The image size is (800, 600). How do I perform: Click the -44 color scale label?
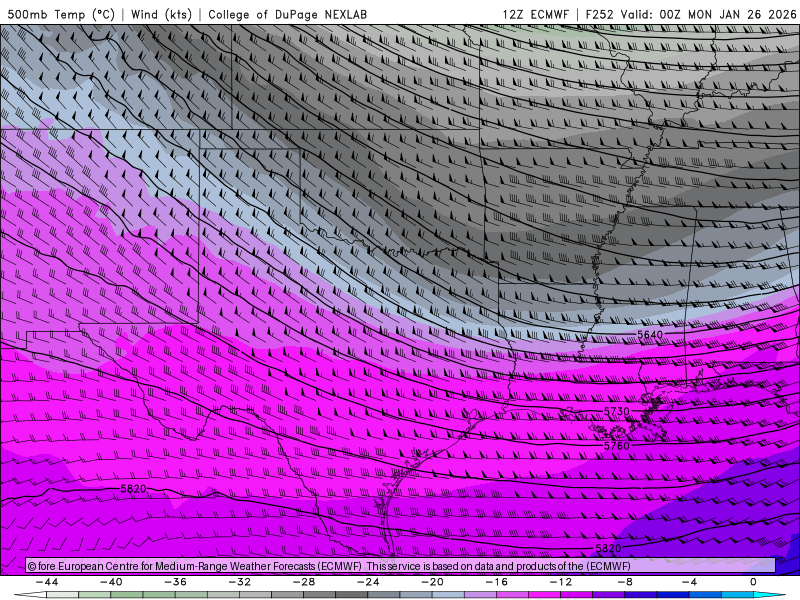(x=47, y=582)
